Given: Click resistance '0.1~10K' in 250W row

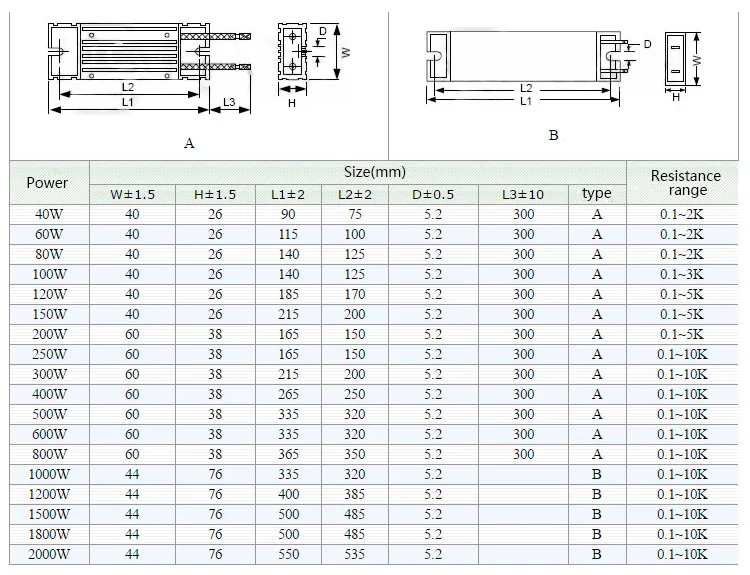Looking at the screenshot, I should [x=682, y=354].
